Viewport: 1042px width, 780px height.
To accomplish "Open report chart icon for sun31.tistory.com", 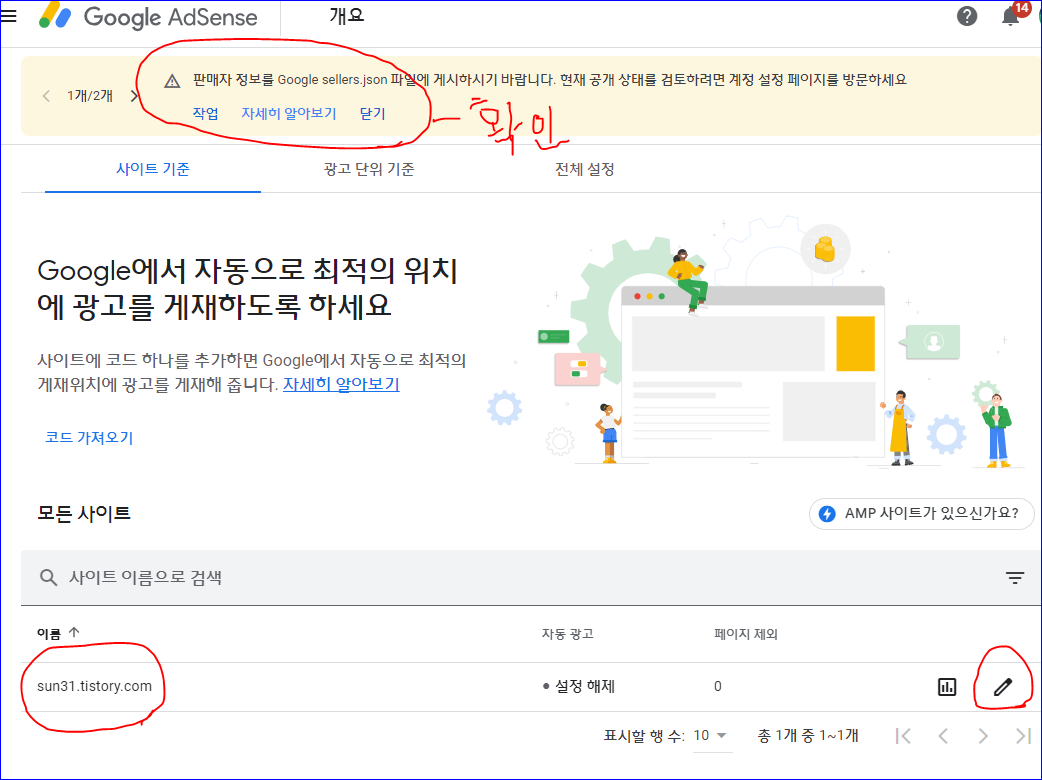I will 947,687.
